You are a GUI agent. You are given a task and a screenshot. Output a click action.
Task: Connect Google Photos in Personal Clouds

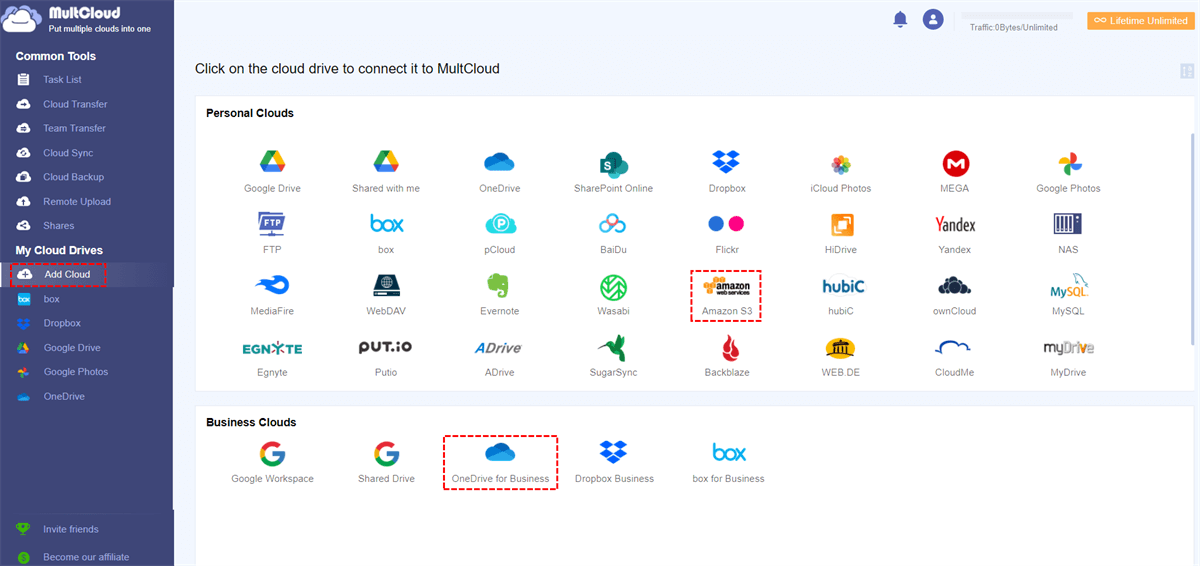(1068, 171)
